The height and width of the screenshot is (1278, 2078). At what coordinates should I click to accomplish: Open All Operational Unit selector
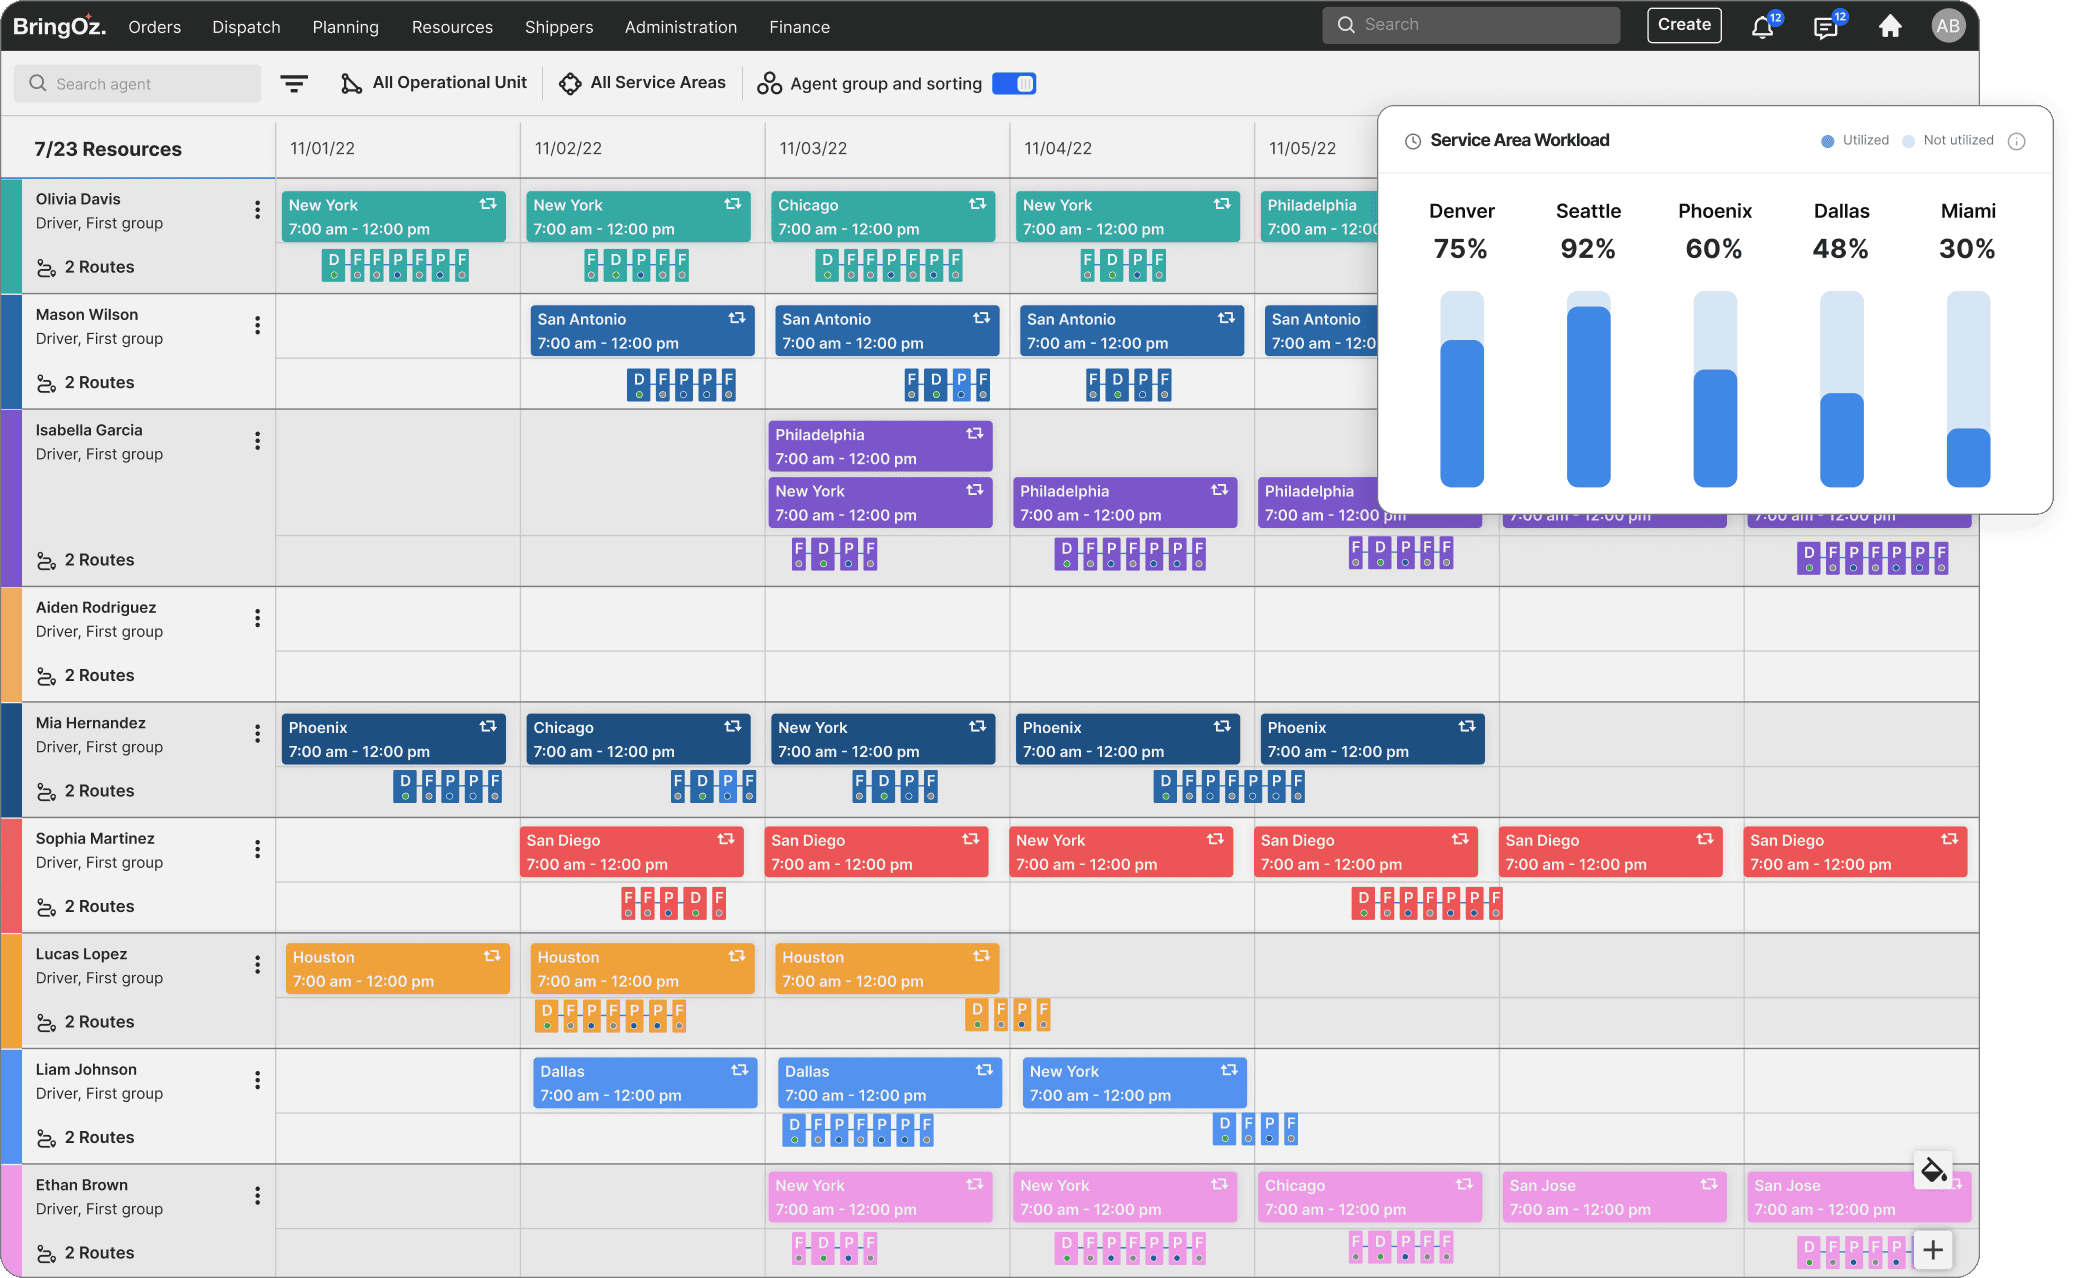pos(434,83)
